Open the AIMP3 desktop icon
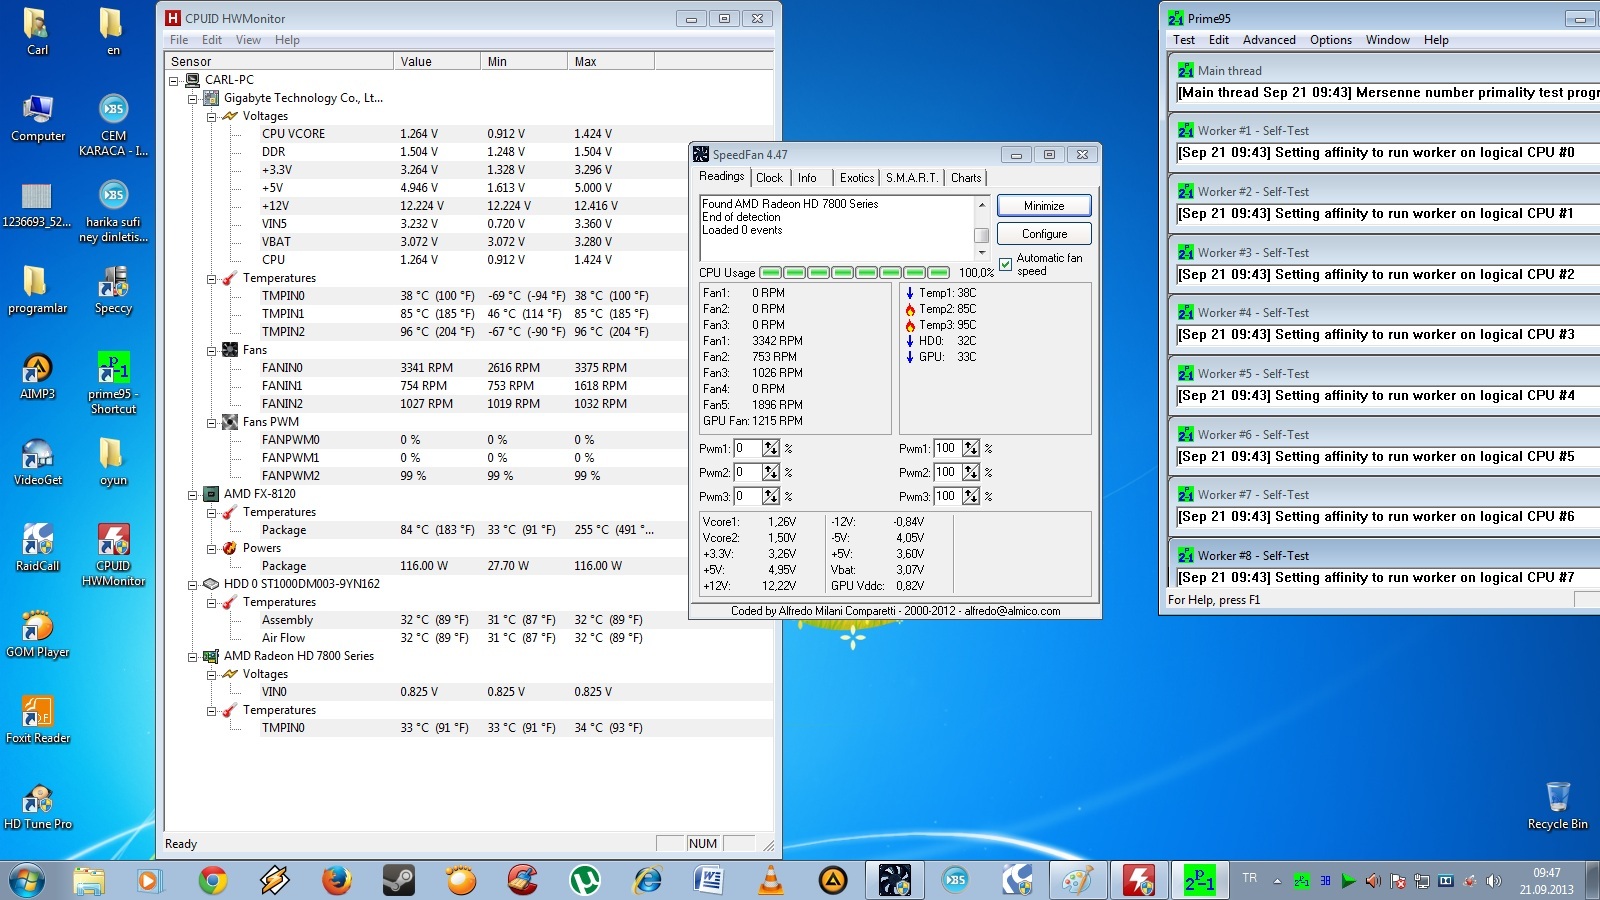Viewport: 1600px width, 900px height. (x=37, y=377)
